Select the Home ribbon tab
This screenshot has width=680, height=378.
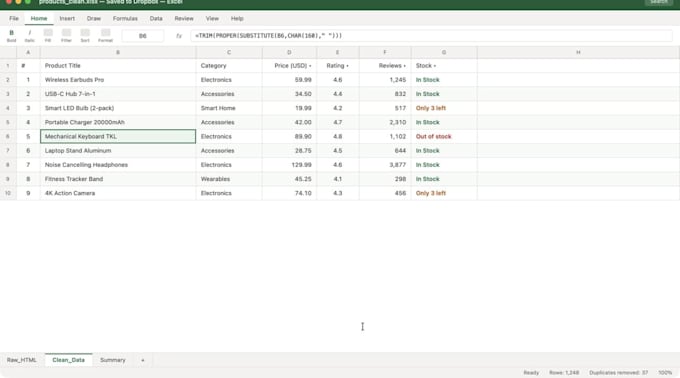[39, 19]
